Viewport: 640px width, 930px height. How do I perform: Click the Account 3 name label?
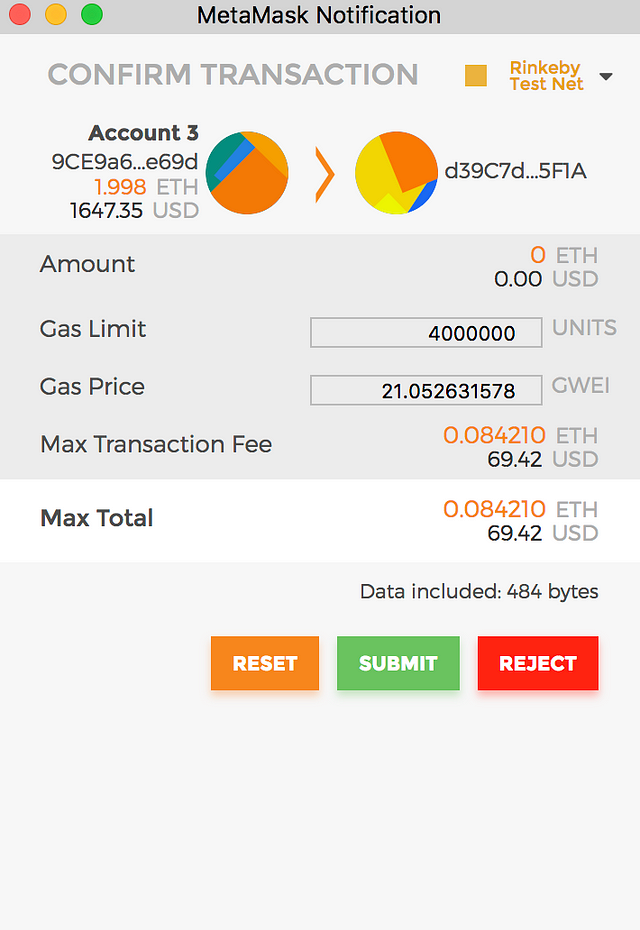(144, 133)
